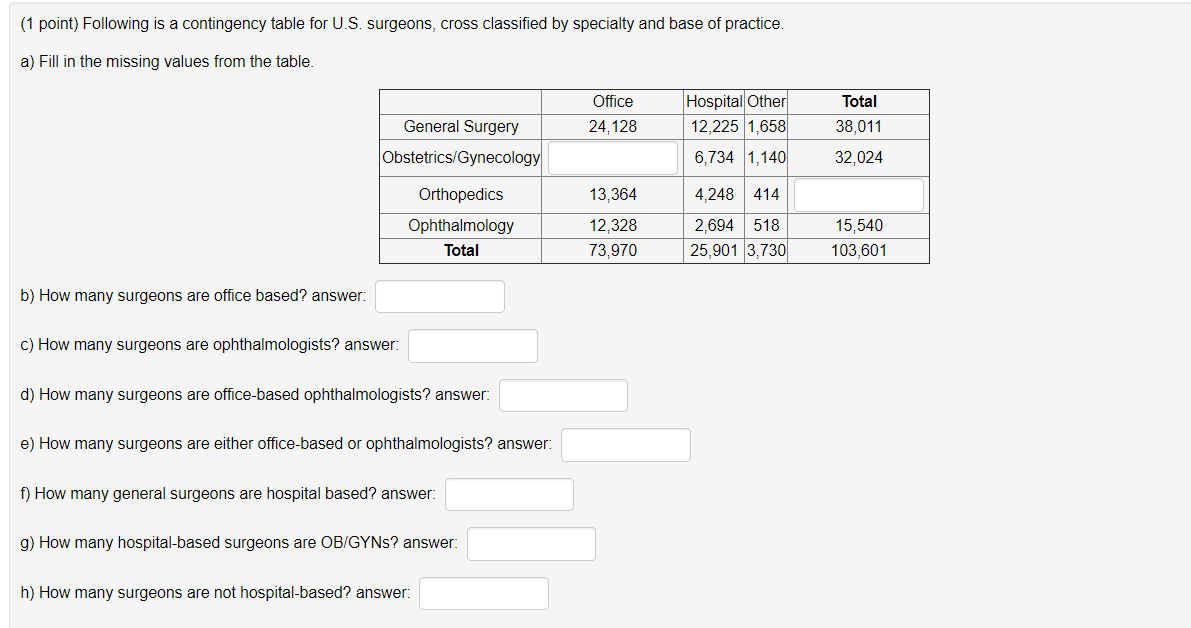Click the office-based ophthalmologists answer box
1191x628 pixels.
pos(564,396)
